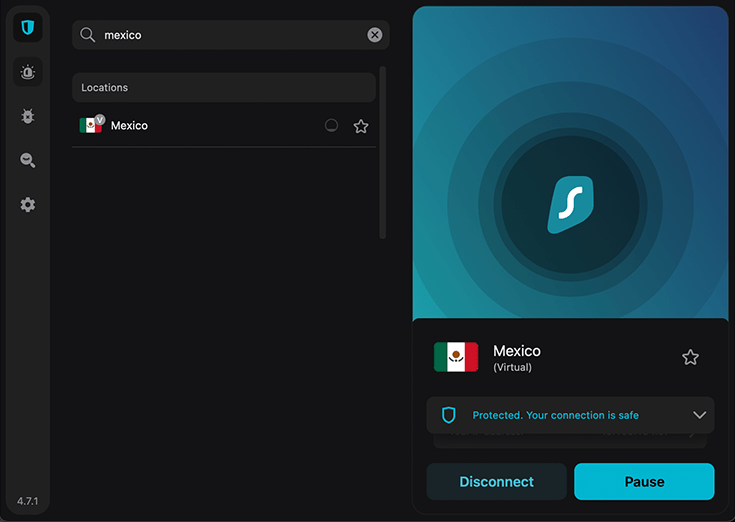Click the (Virtual) label under Mexico
Viewport: 735px width, 522px height.
pos(512,367)
